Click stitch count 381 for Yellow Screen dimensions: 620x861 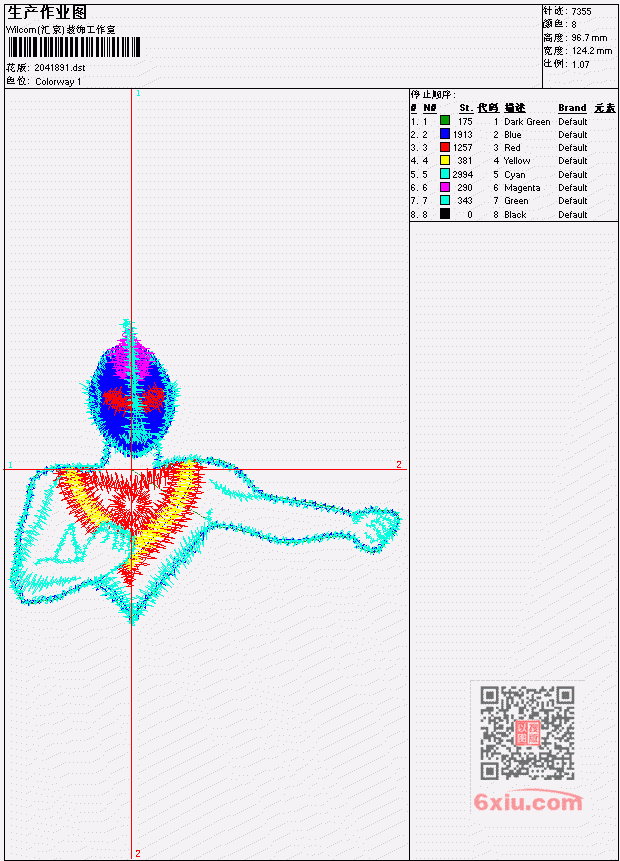(465, 161)
